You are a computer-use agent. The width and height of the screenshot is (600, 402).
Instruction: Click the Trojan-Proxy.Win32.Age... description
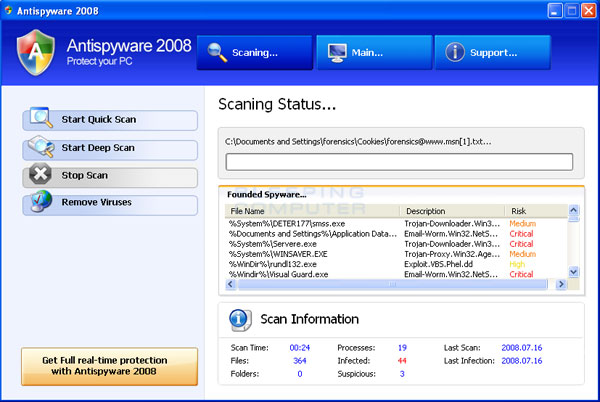[452, 254]
